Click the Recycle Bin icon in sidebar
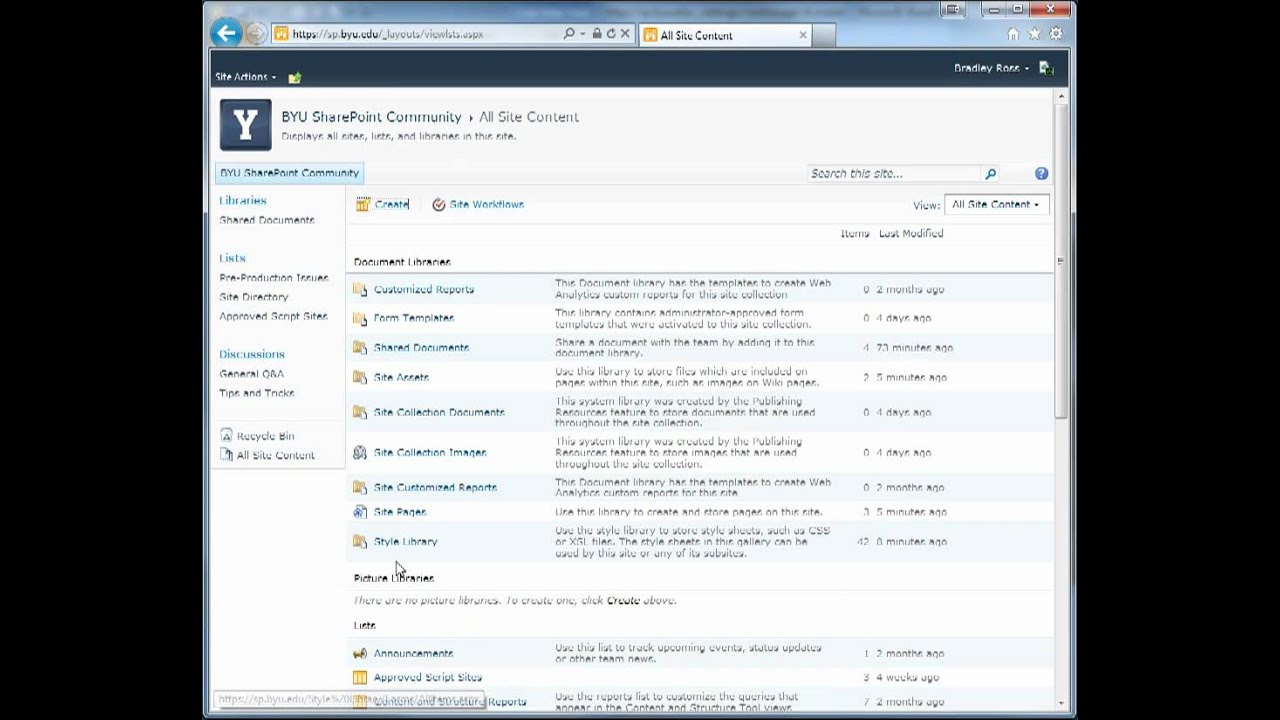Screen dimensions: 1280x720 point(226,436)
